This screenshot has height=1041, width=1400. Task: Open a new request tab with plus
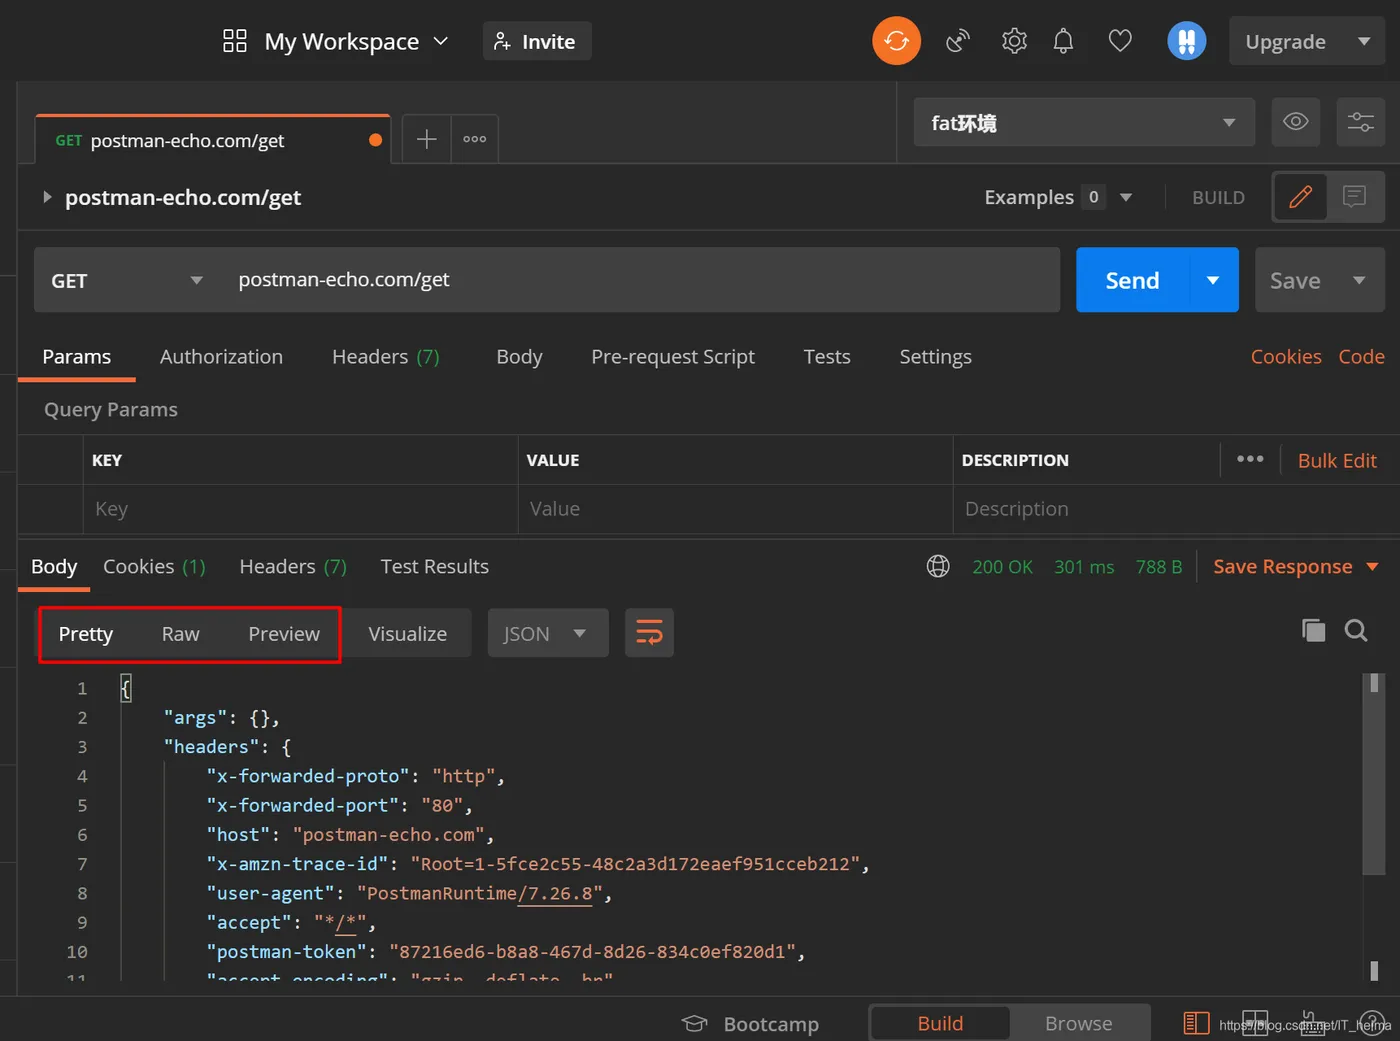pos(426,139)
